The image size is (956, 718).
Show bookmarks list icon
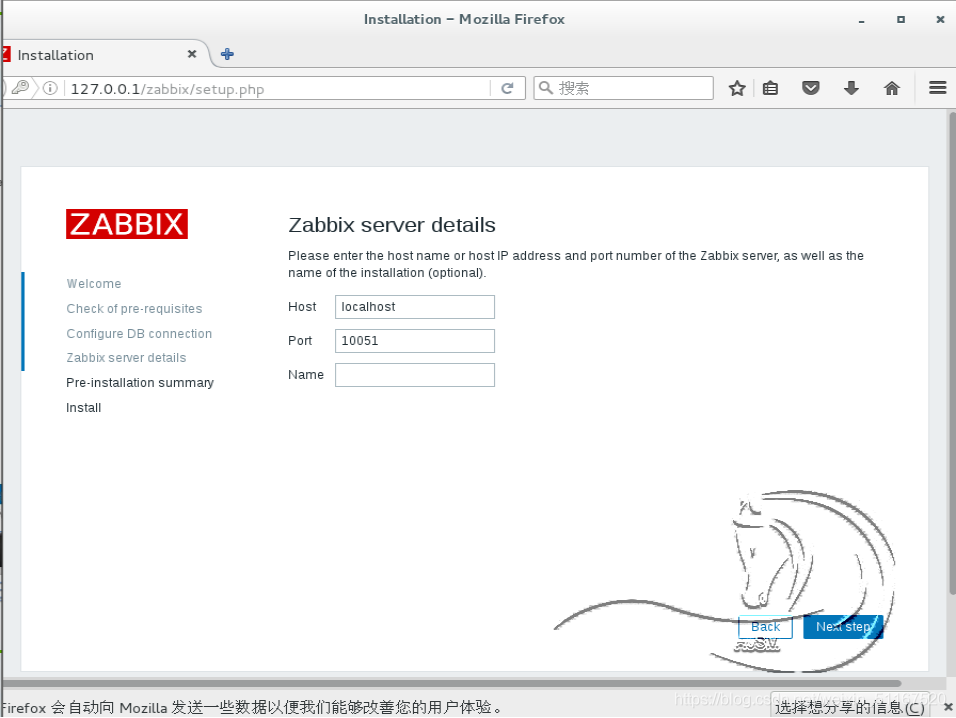tap(771, 88)
